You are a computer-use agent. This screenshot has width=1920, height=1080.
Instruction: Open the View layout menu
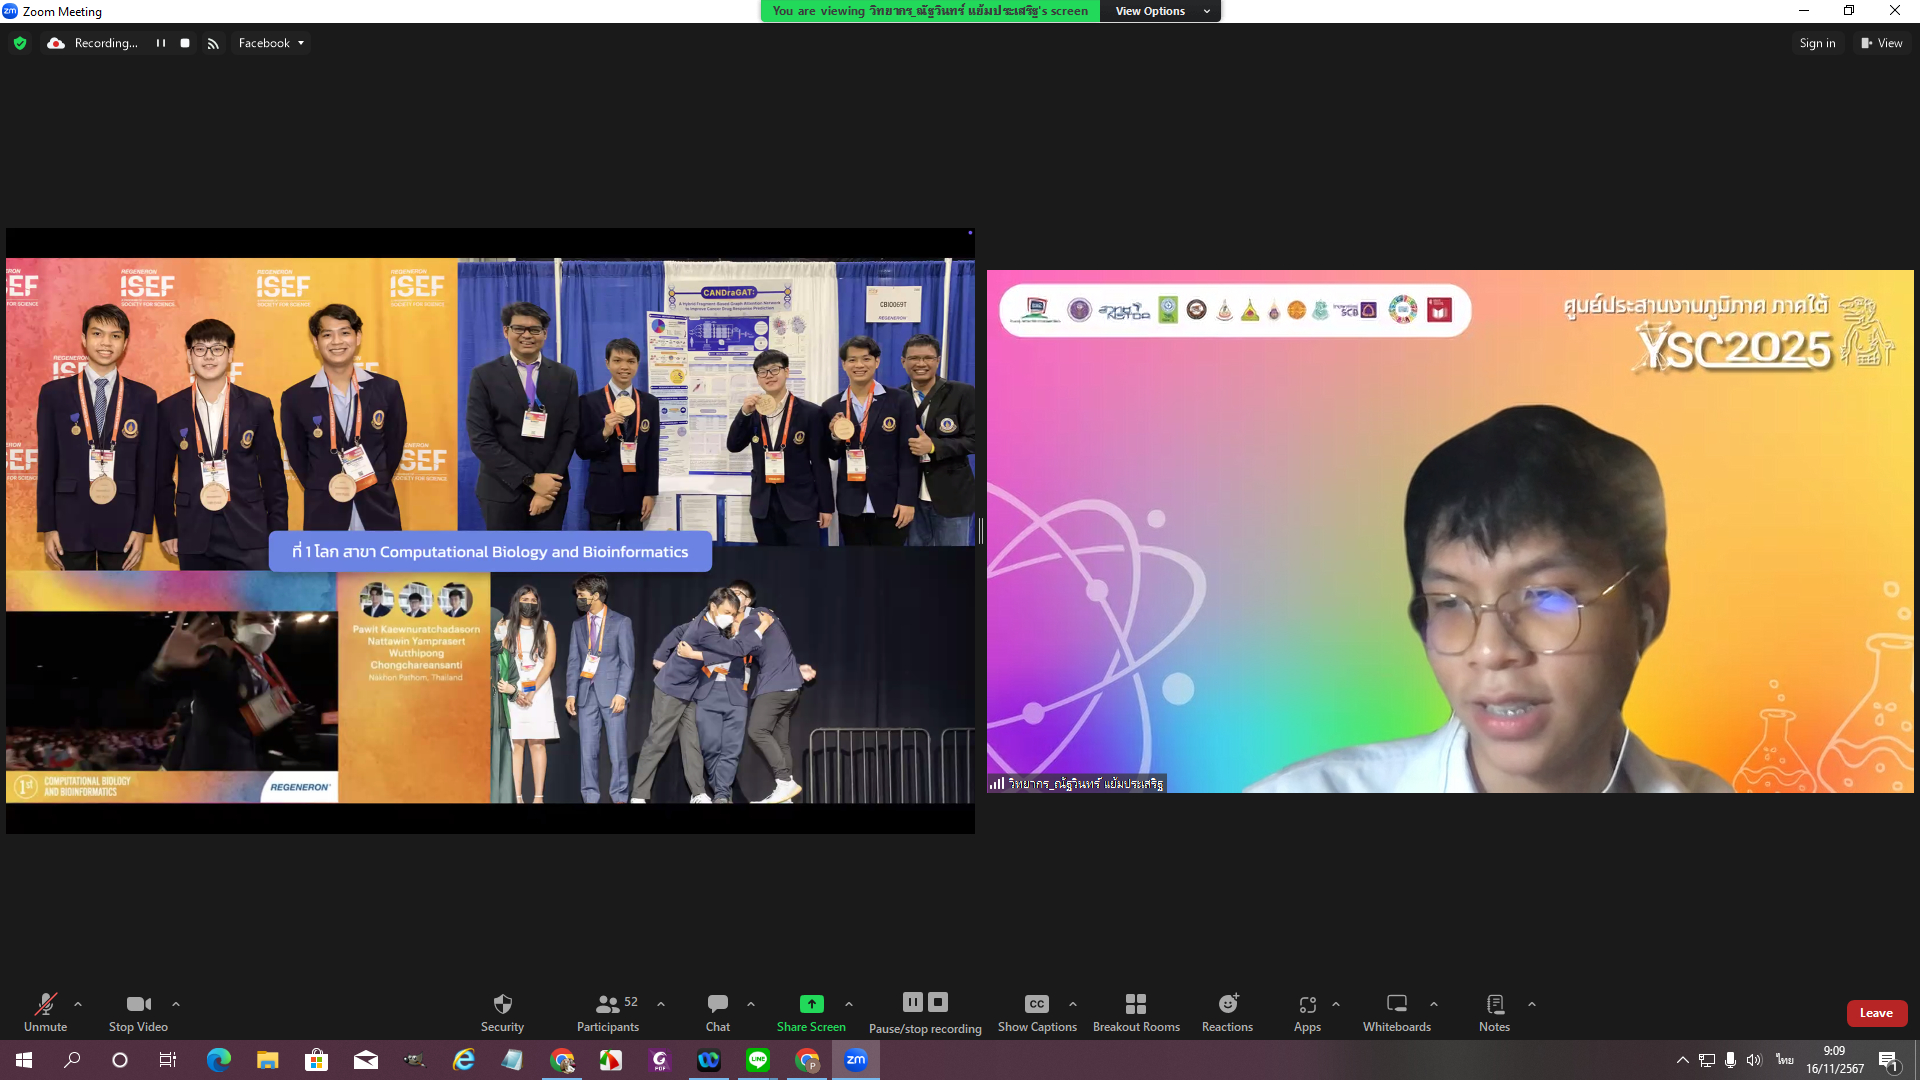tap(1881, 43)
